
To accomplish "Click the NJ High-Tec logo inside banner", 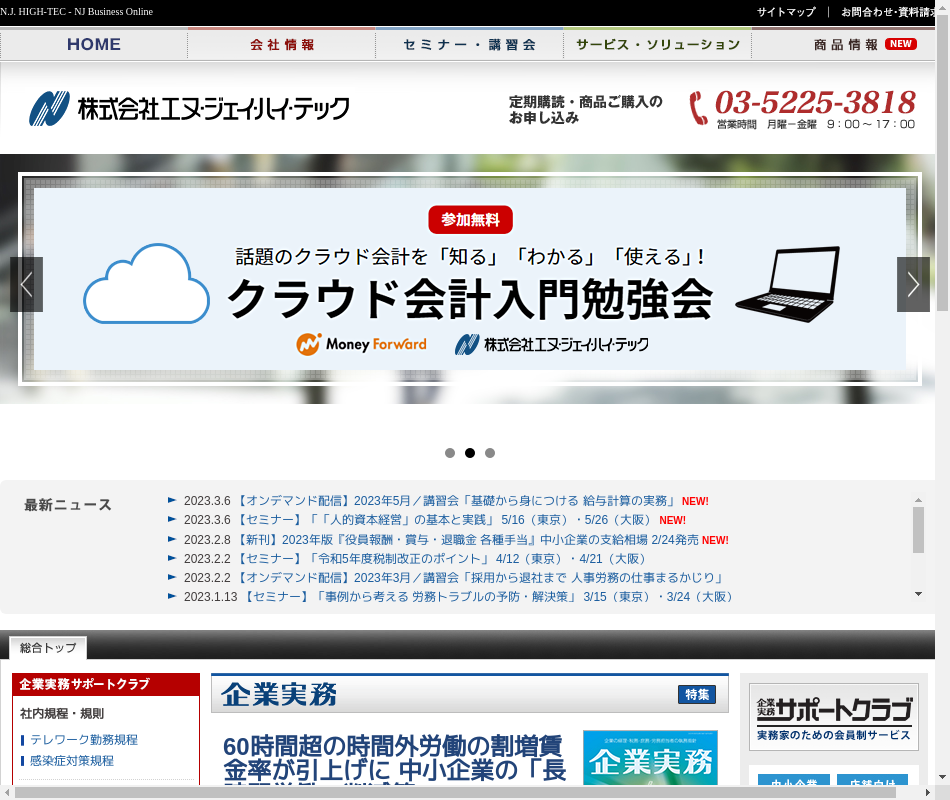I will pos(551,344).
